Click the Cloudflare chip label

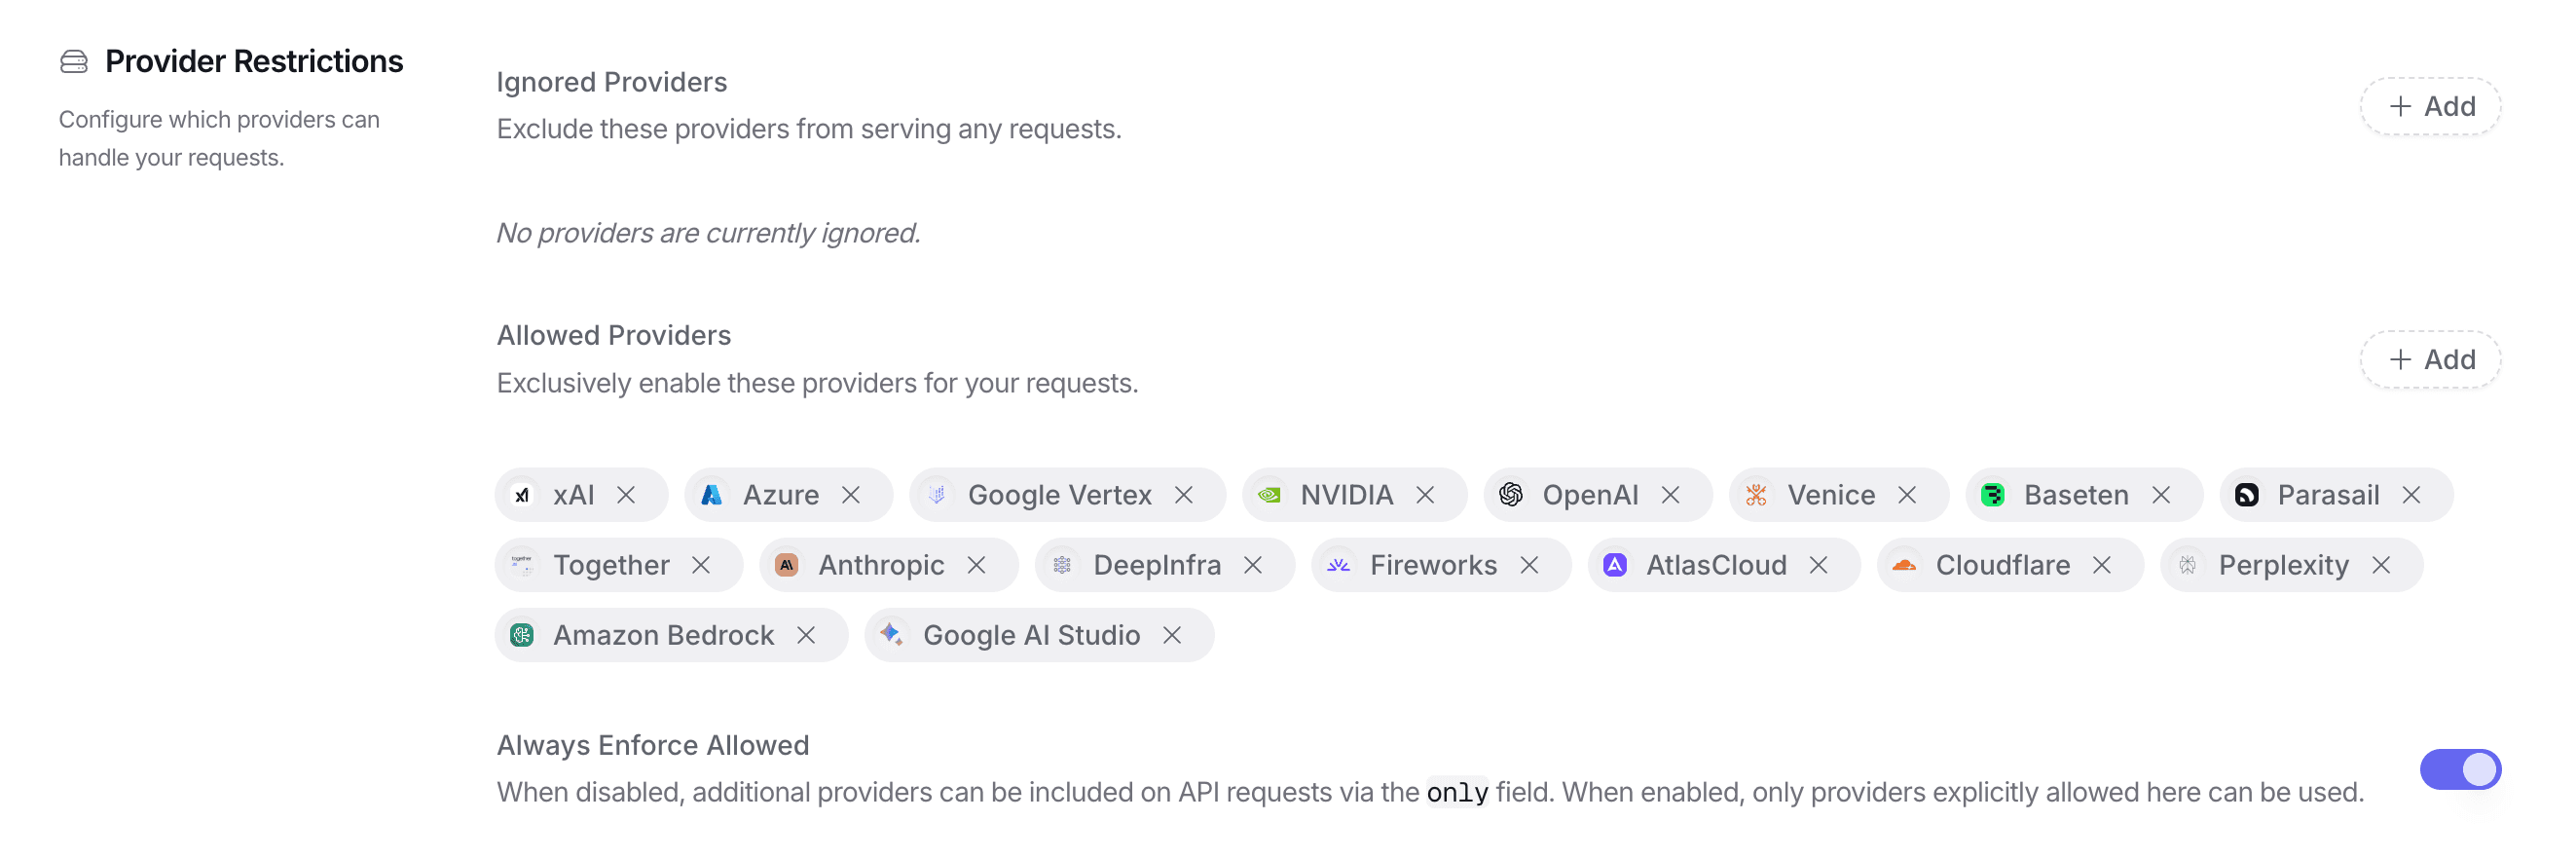coord(2003,565)
